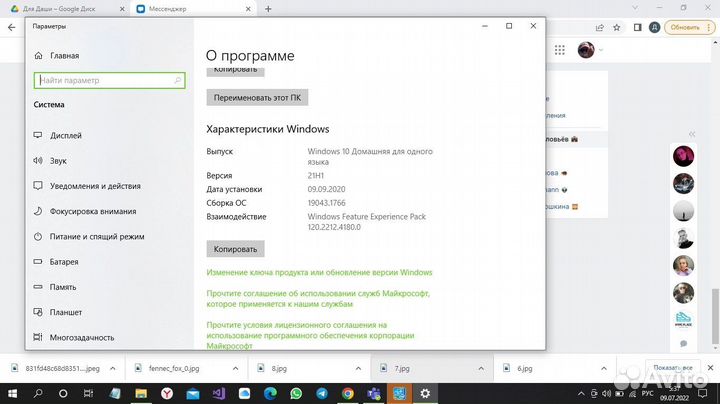Expand options for the 6.jpg download
The height and width of the screenshot is (404, 720).
(604, 368)
